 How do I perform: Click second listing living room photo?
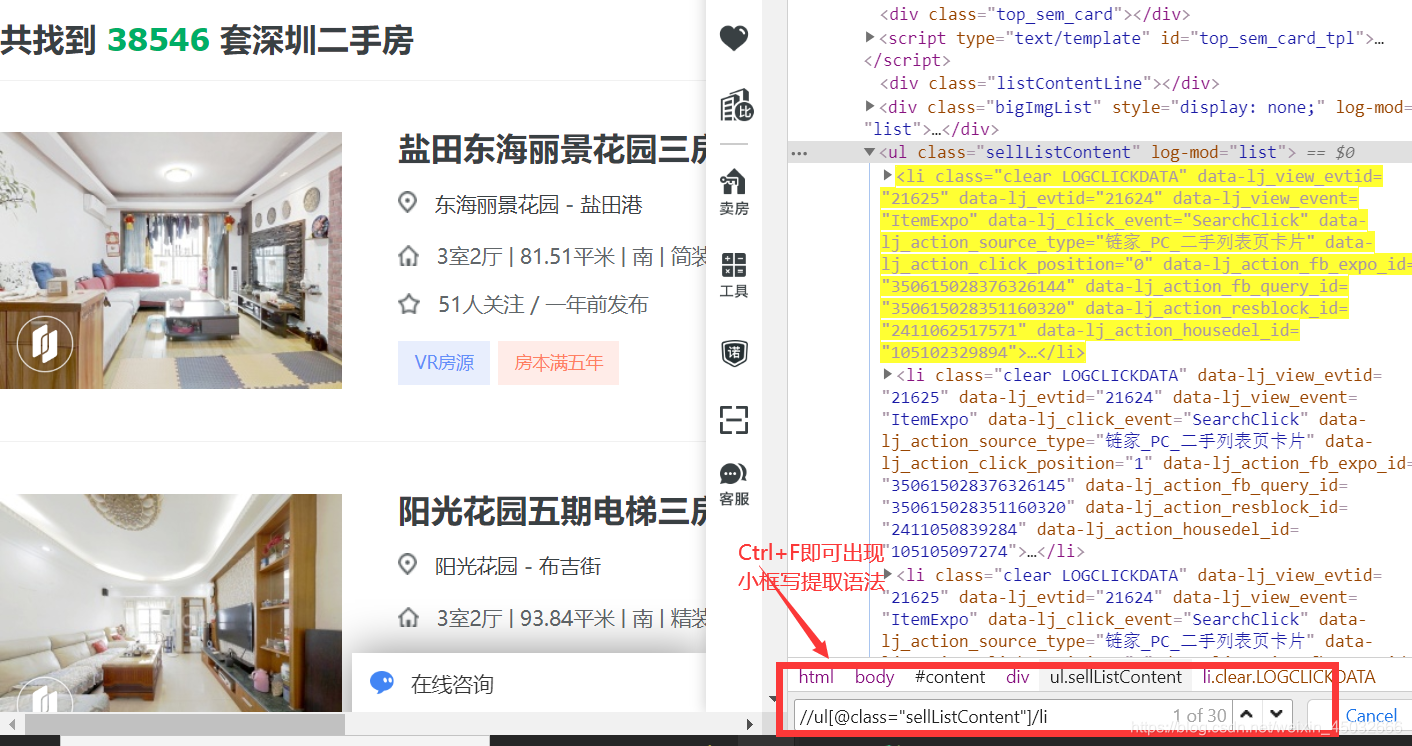pos(171,603)
